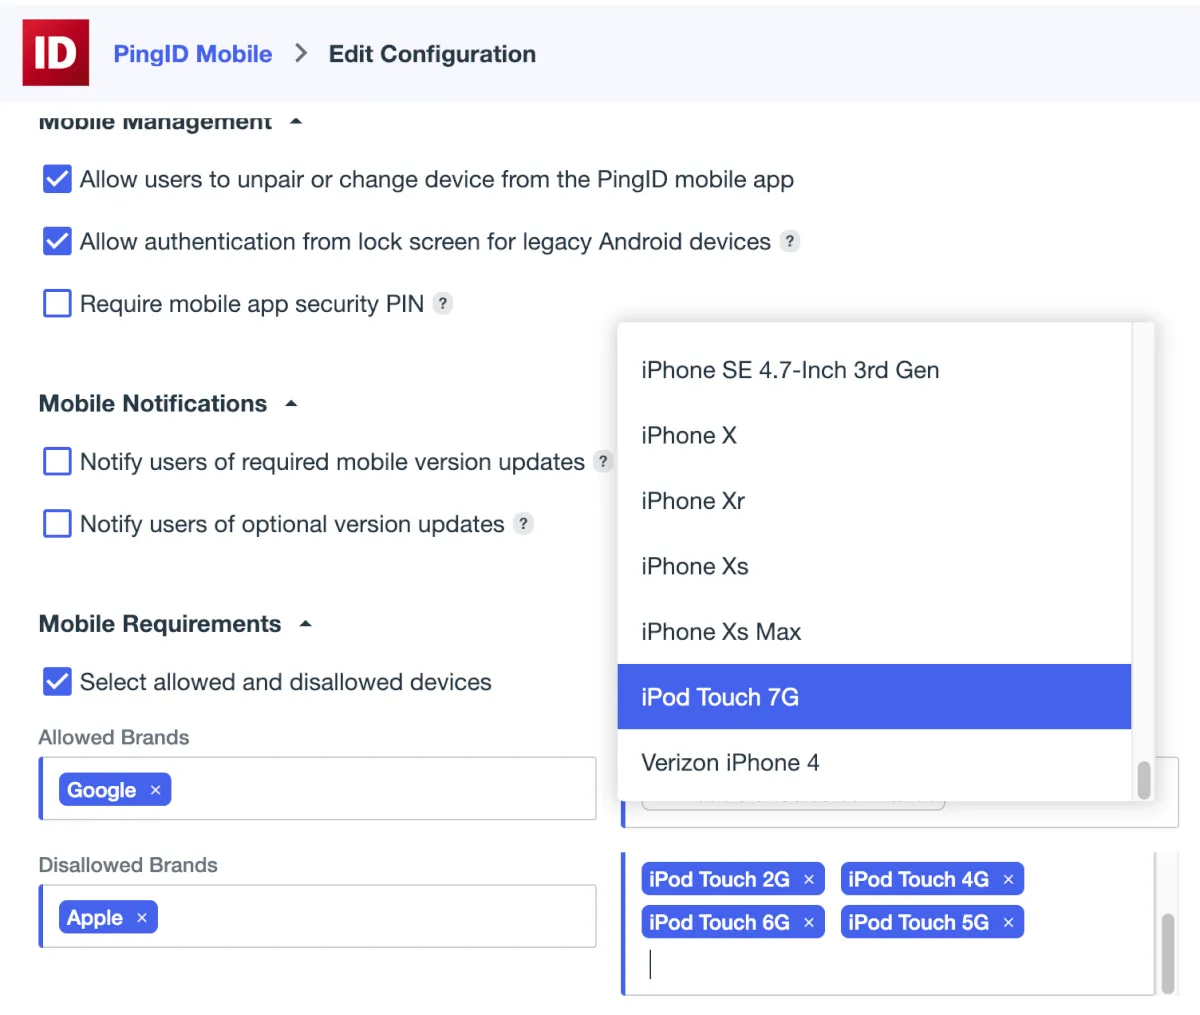Viewport: 1200px width, 1015px height.
Task: Collapse the Mobile Management section
Action: 295,122
